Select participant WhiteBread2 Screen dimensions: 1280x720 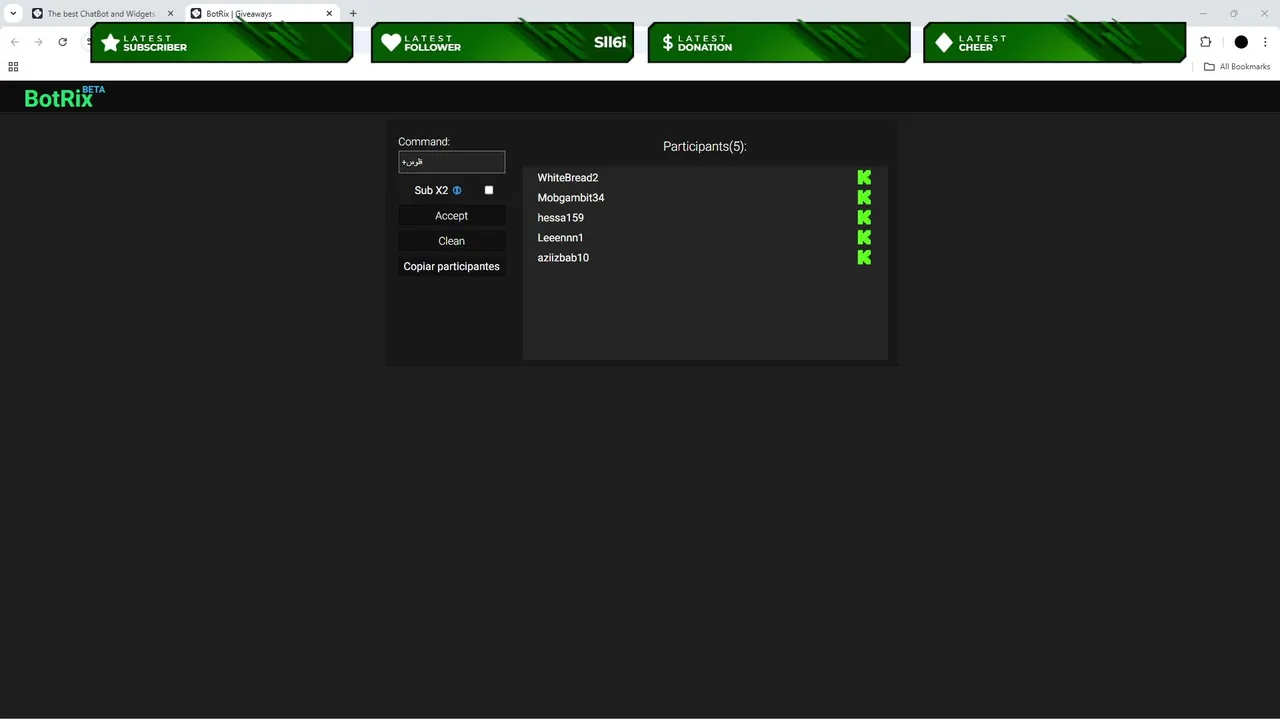coord(568,178)
